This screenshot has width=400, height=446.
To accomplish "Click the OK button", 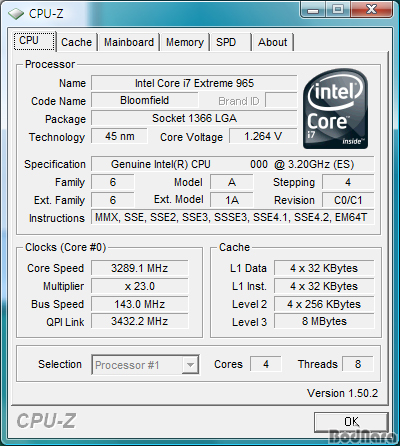I will click(351, 422).
